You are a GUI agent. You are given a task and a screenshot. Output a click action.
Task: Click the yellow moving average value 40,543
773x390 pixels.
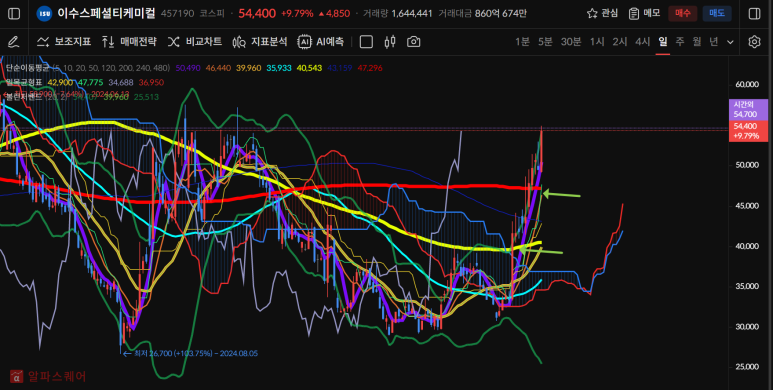(309, 68)
